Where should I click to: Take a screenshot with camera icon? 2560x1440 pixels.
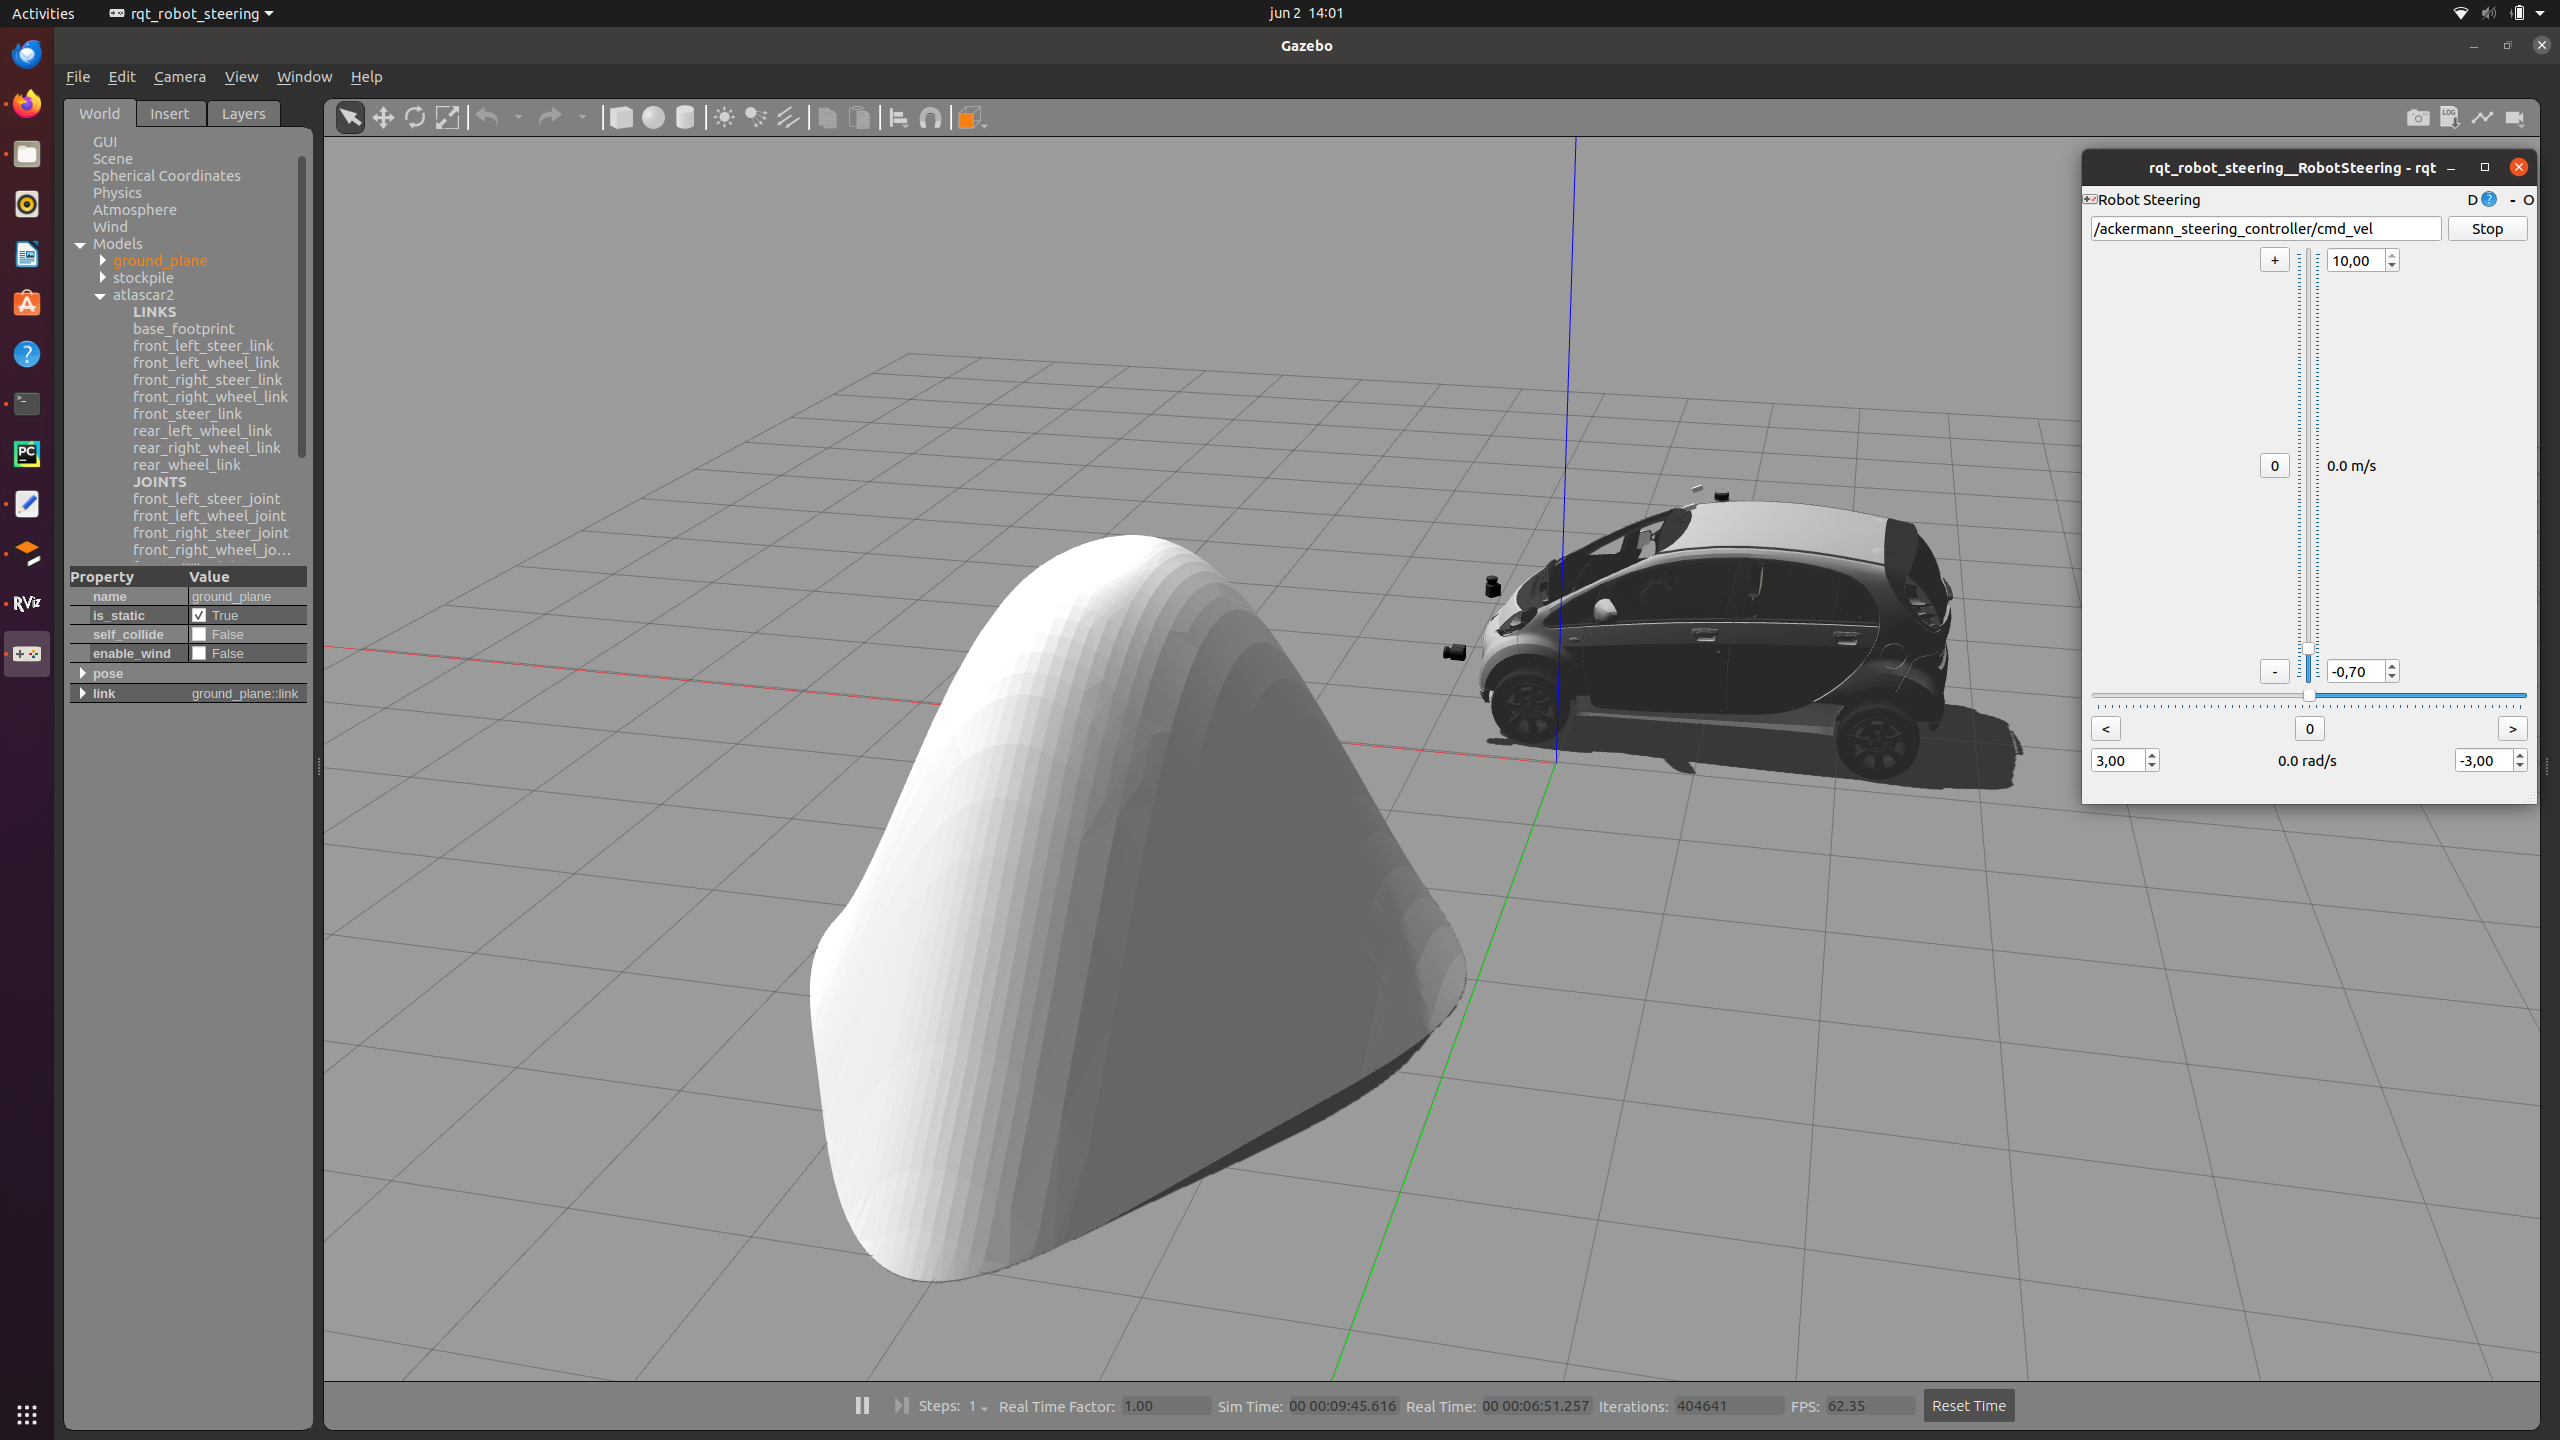2417,118
